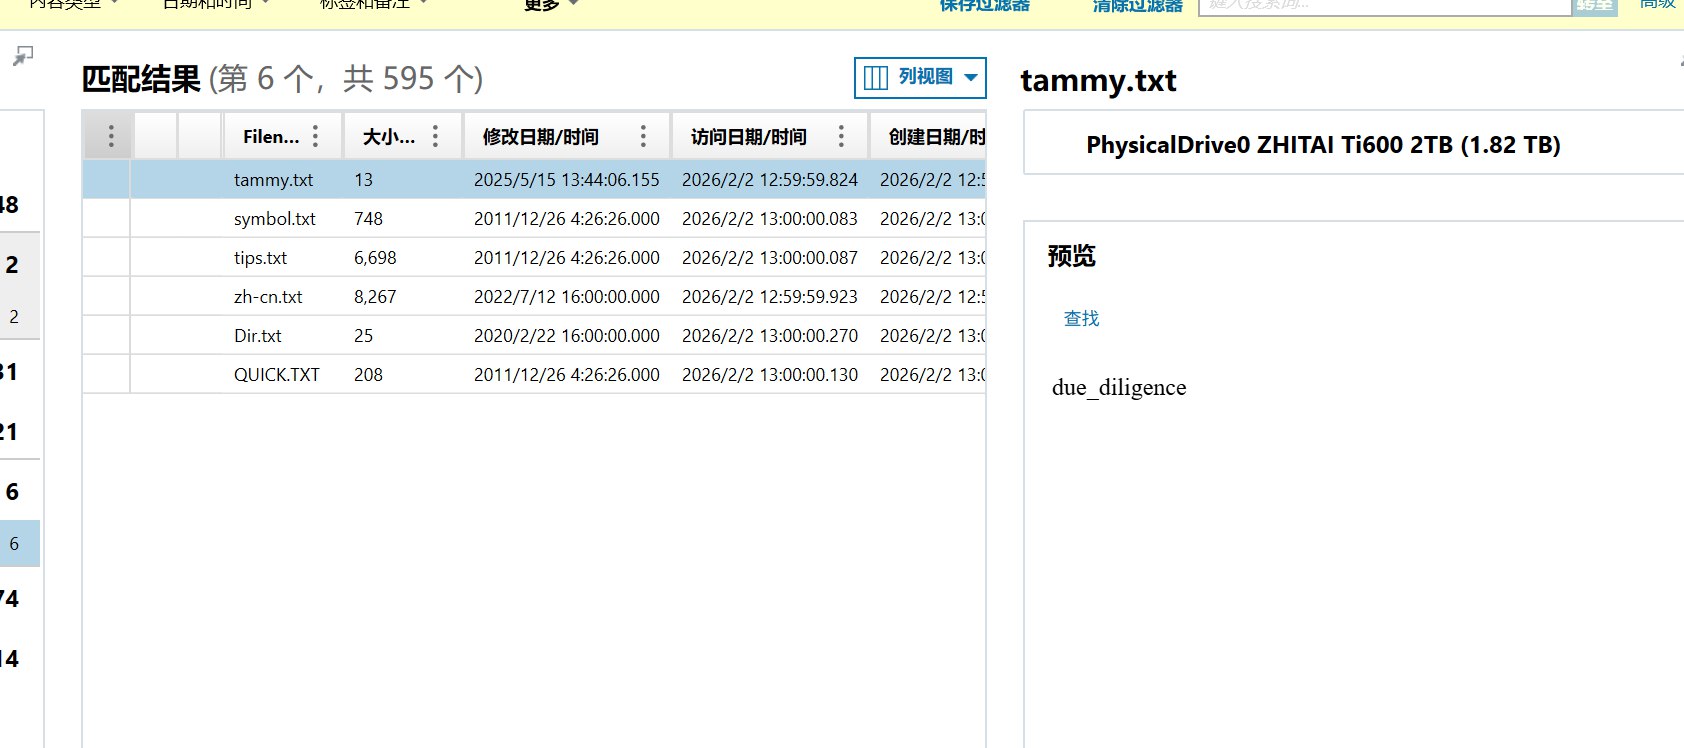The height and width of the screenshot is (748, 1684).
Task: Click the search input box at top
Action: coord(1385,6)
